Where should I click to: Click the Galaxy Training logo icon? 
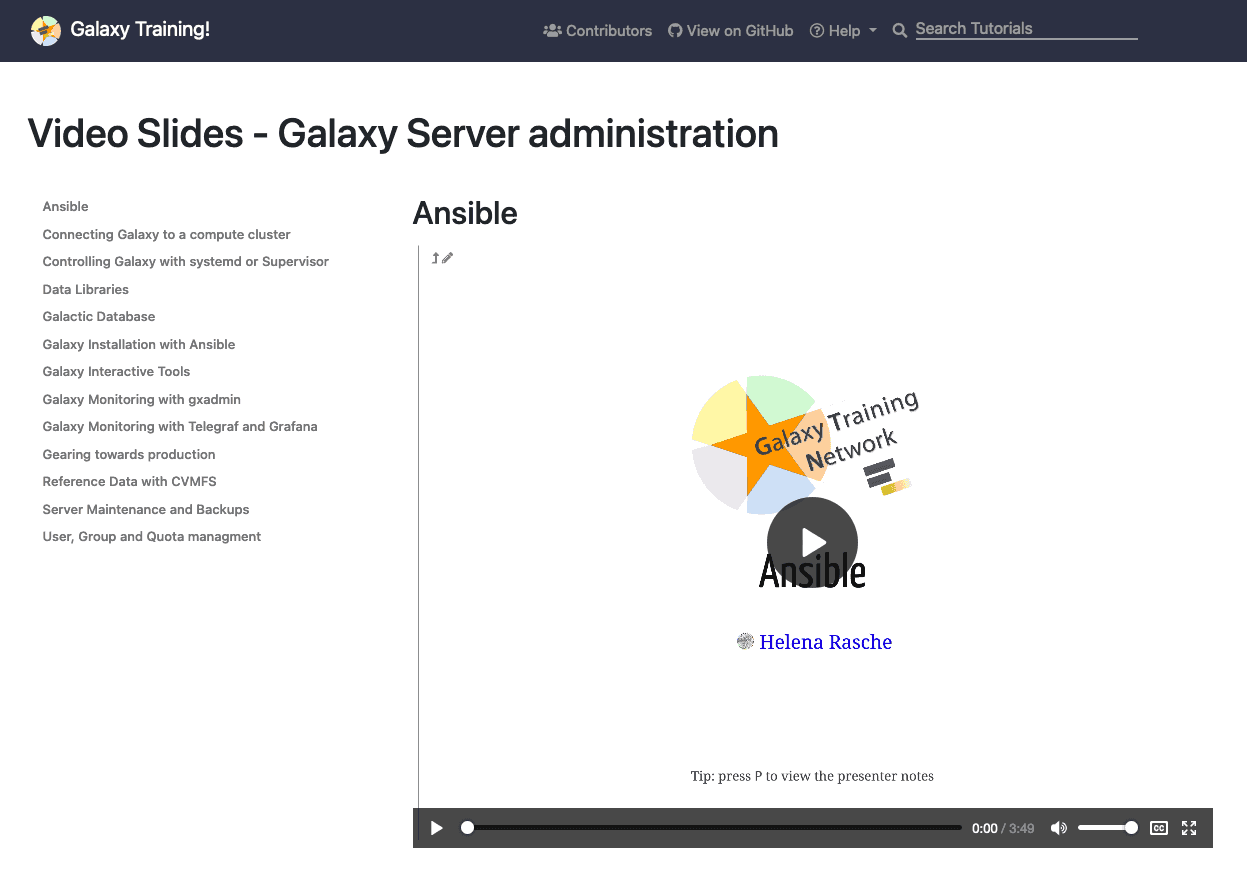(x=46, y=30)
